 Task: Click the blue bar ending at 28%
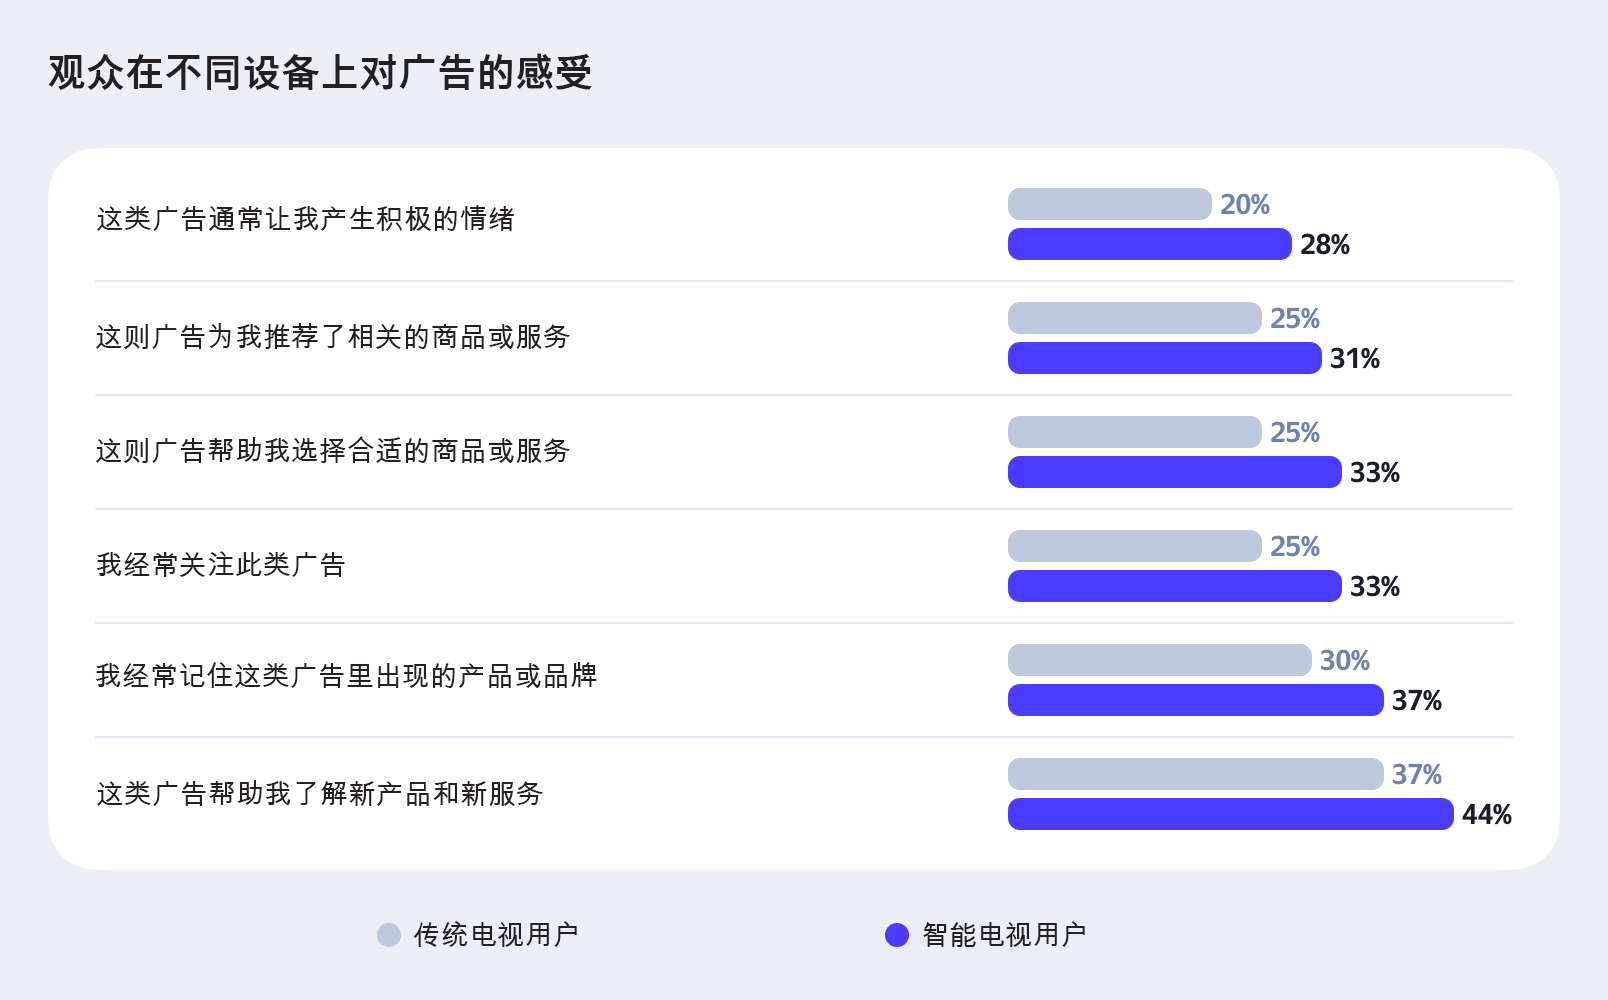point(1149,244)
